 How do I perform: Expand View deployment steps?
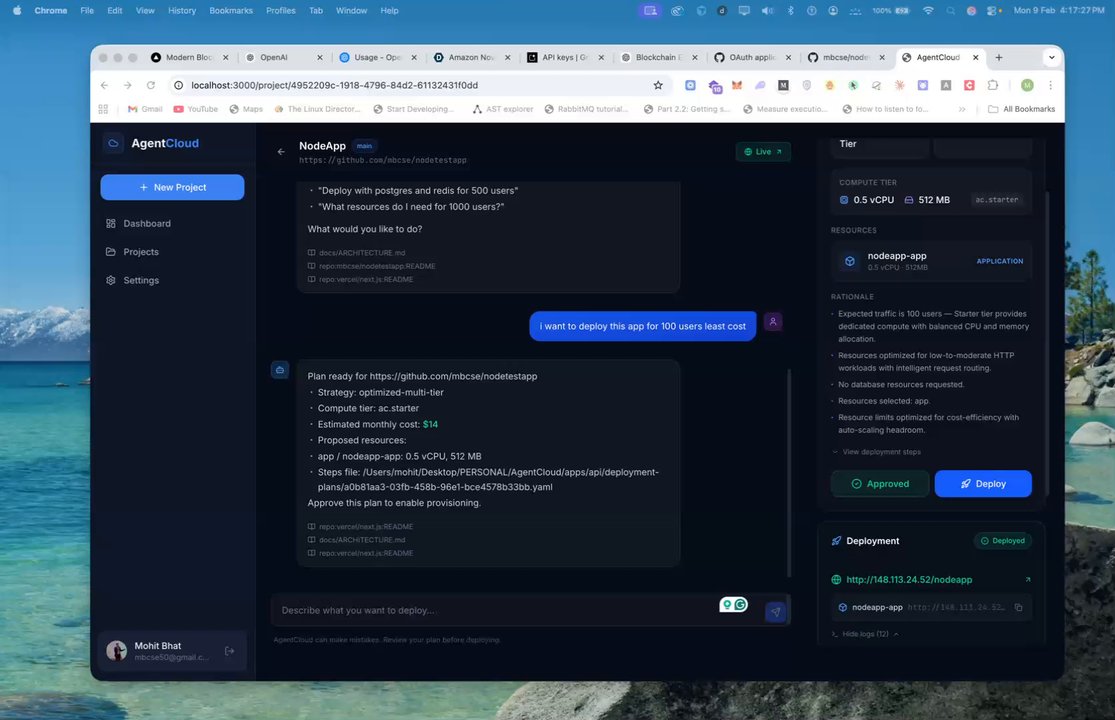pyautogui.click(x=876, y=452)
